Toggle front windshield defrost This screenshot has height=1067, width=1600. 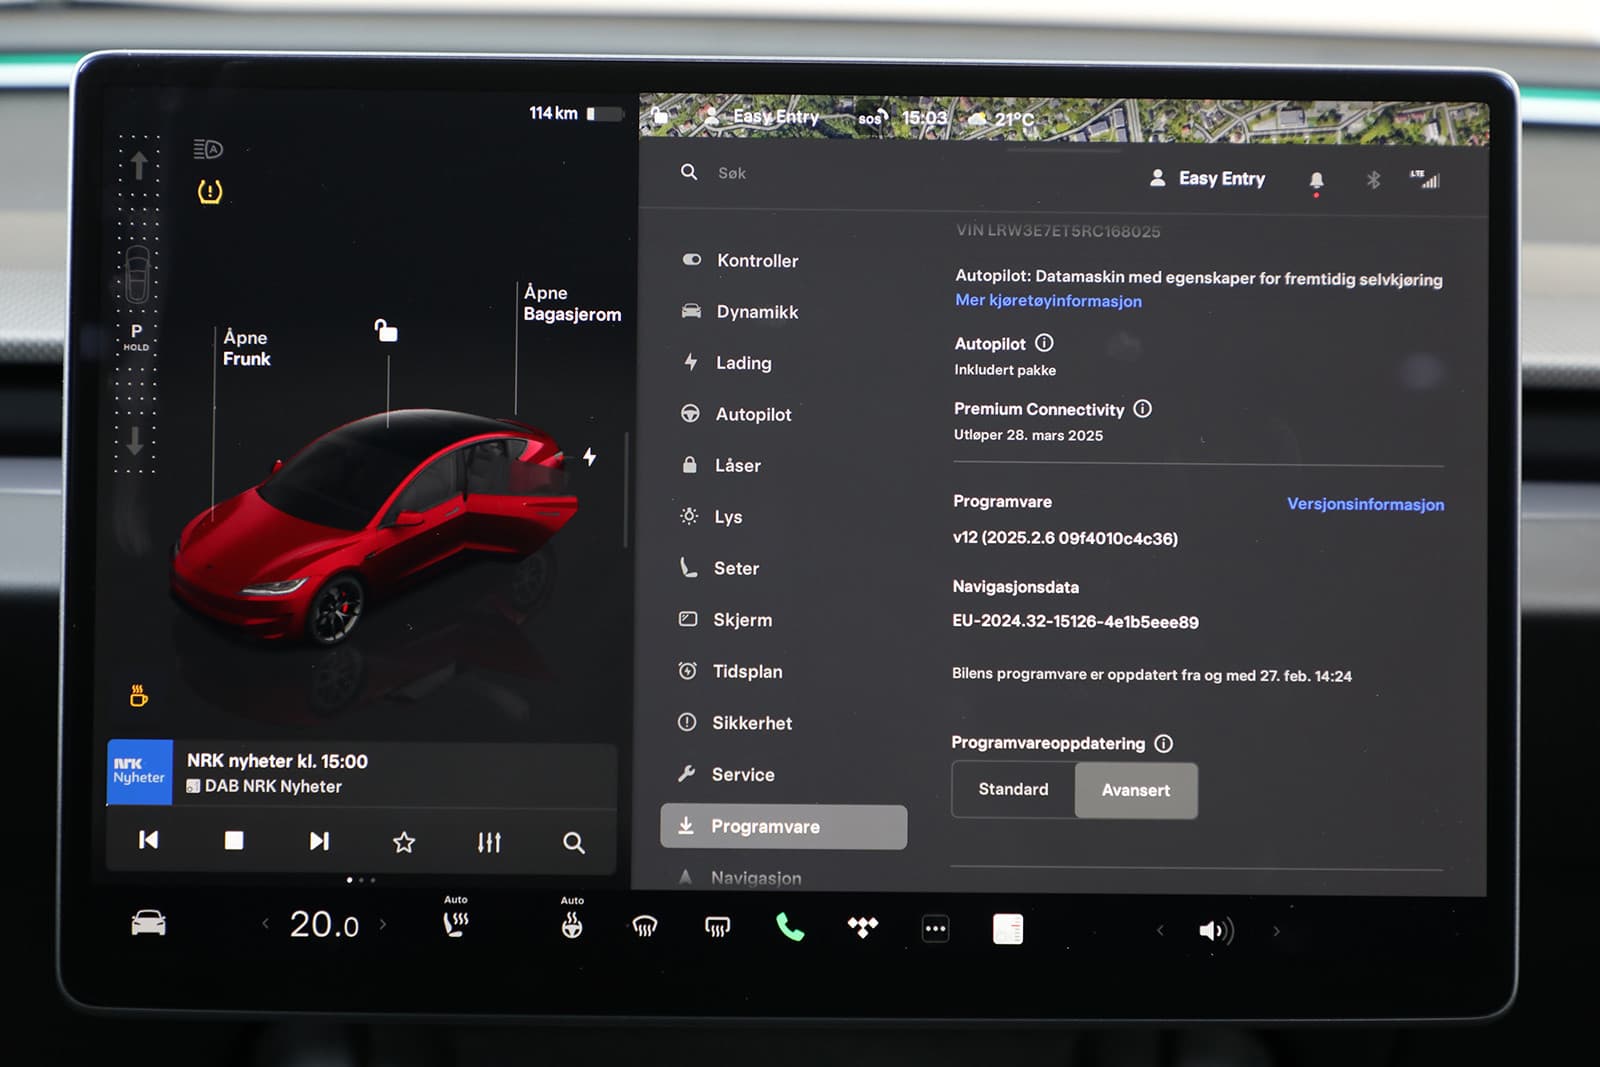(645, 927)
